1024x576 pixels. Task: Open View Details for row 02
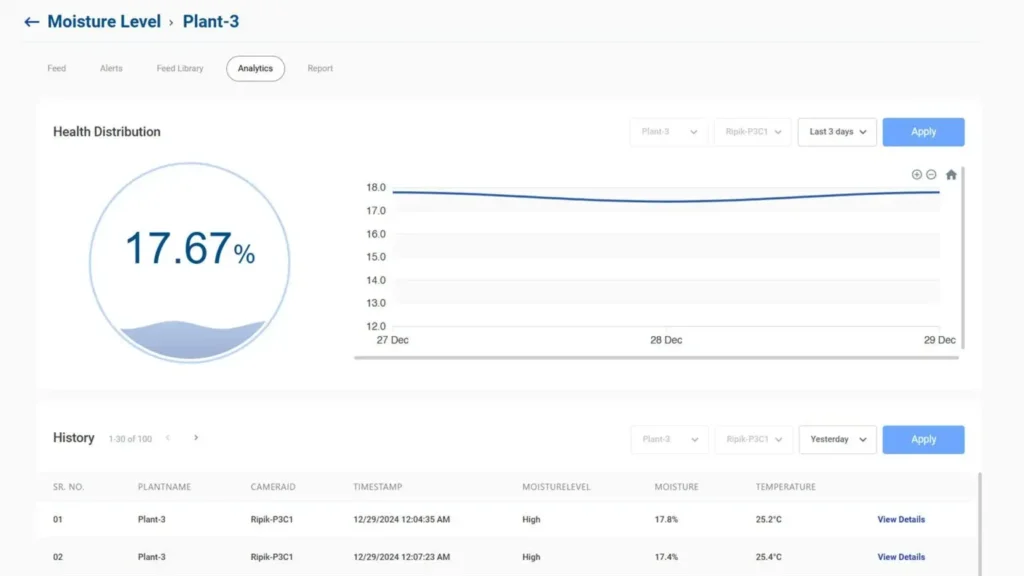901,557
